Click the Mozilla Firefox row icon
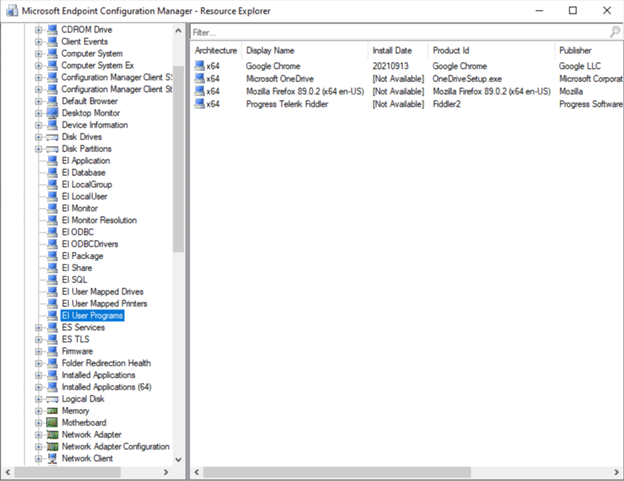624x481 pixels. [199, 91]
